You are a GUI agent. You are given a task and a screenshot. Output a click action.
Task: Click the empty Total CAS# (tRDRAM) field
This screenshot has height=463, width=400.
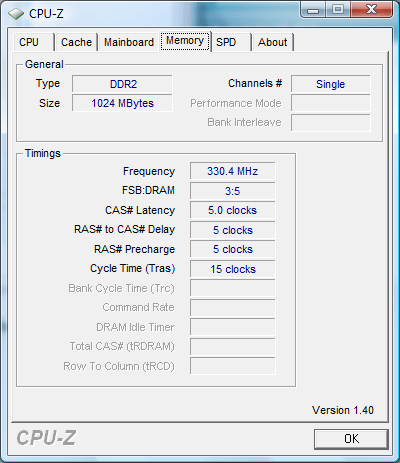pyautogui.click(x=233, y=347)
